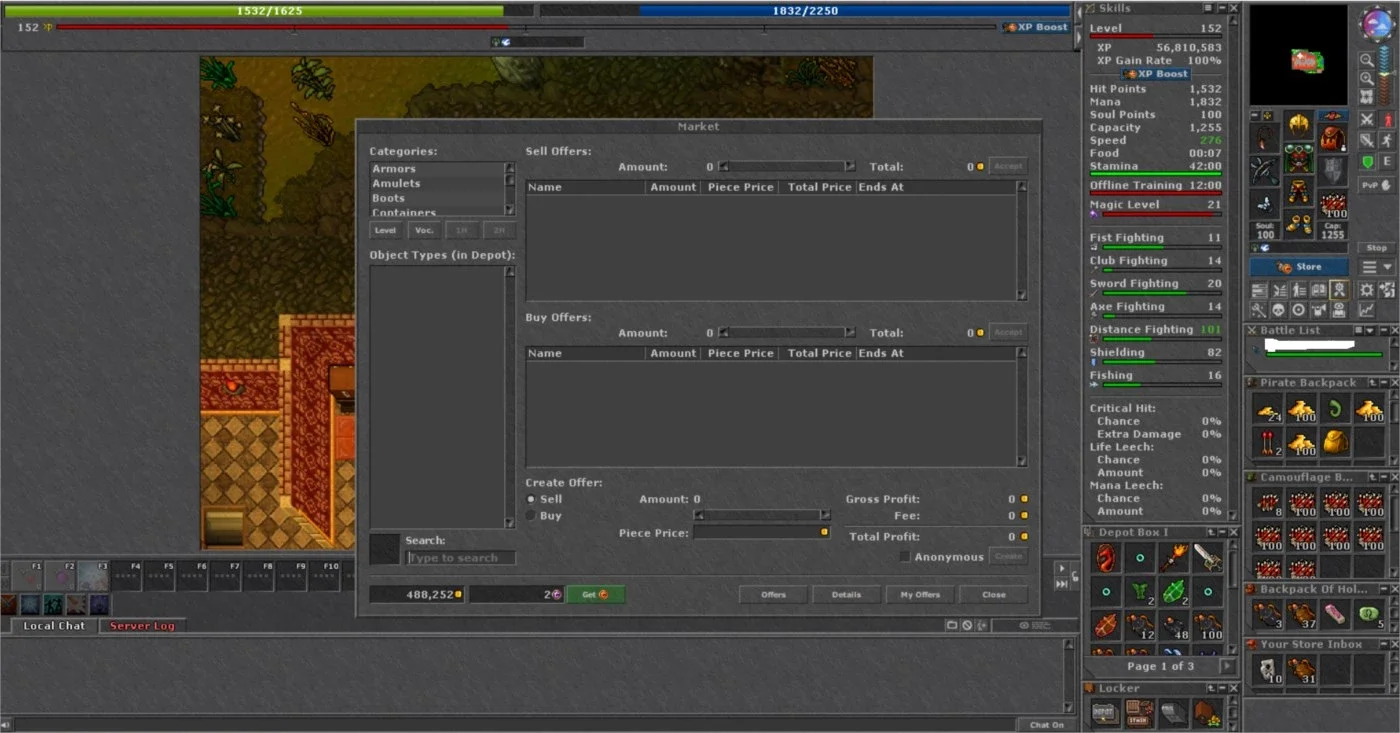Adjust the Create Offer amount slider
Image resolution: width=1400 pixels, height=733 pixels.
coord(762,516)
